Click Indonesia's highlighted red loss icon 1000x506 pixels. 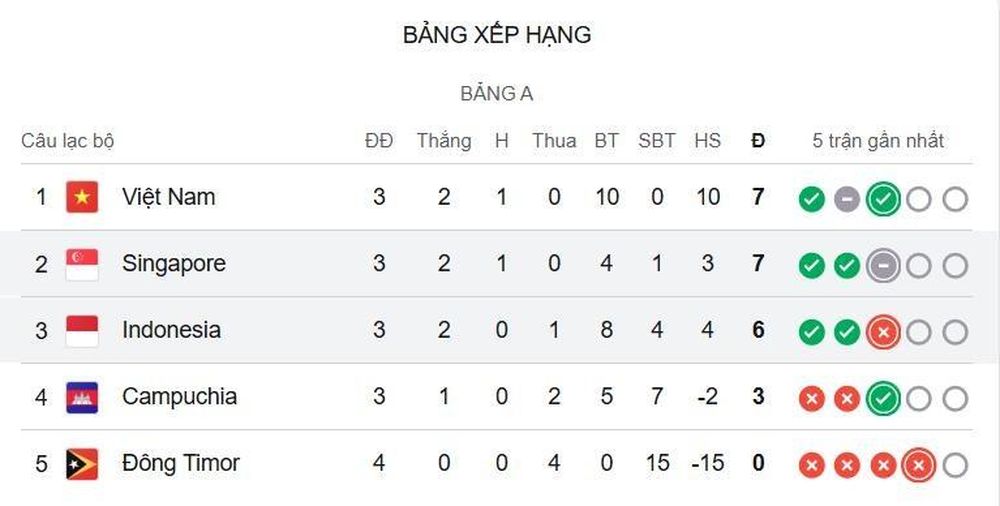pos(883,332)
